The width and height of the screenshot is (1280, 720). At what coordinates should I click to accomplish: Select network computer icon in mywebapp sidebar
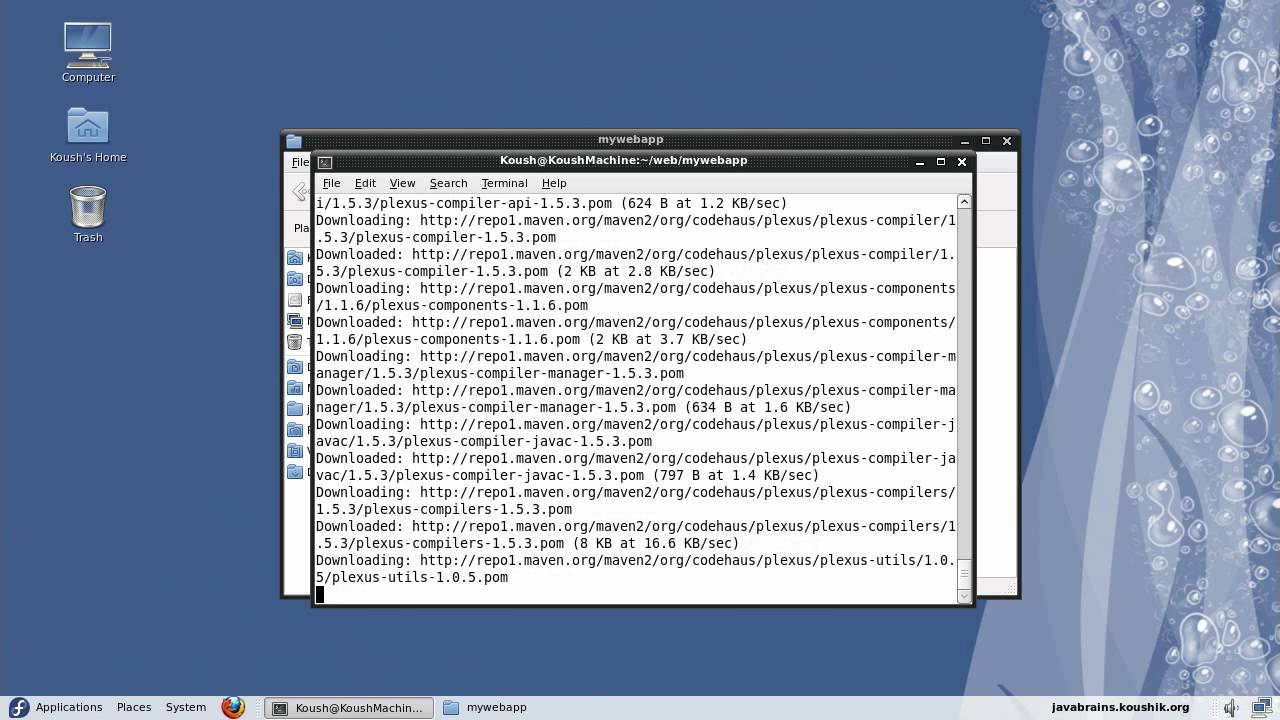(295, 321)
